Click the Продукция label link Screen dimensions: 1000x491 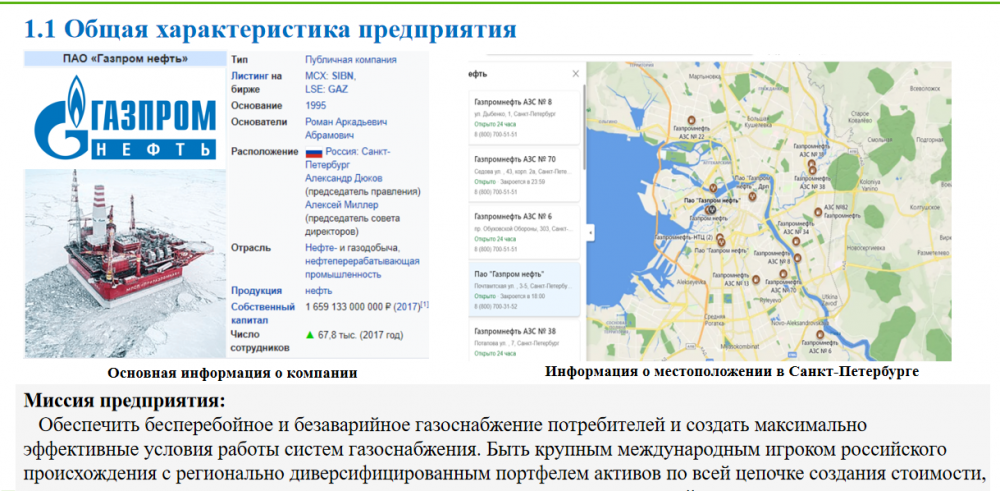coord(256,291)
